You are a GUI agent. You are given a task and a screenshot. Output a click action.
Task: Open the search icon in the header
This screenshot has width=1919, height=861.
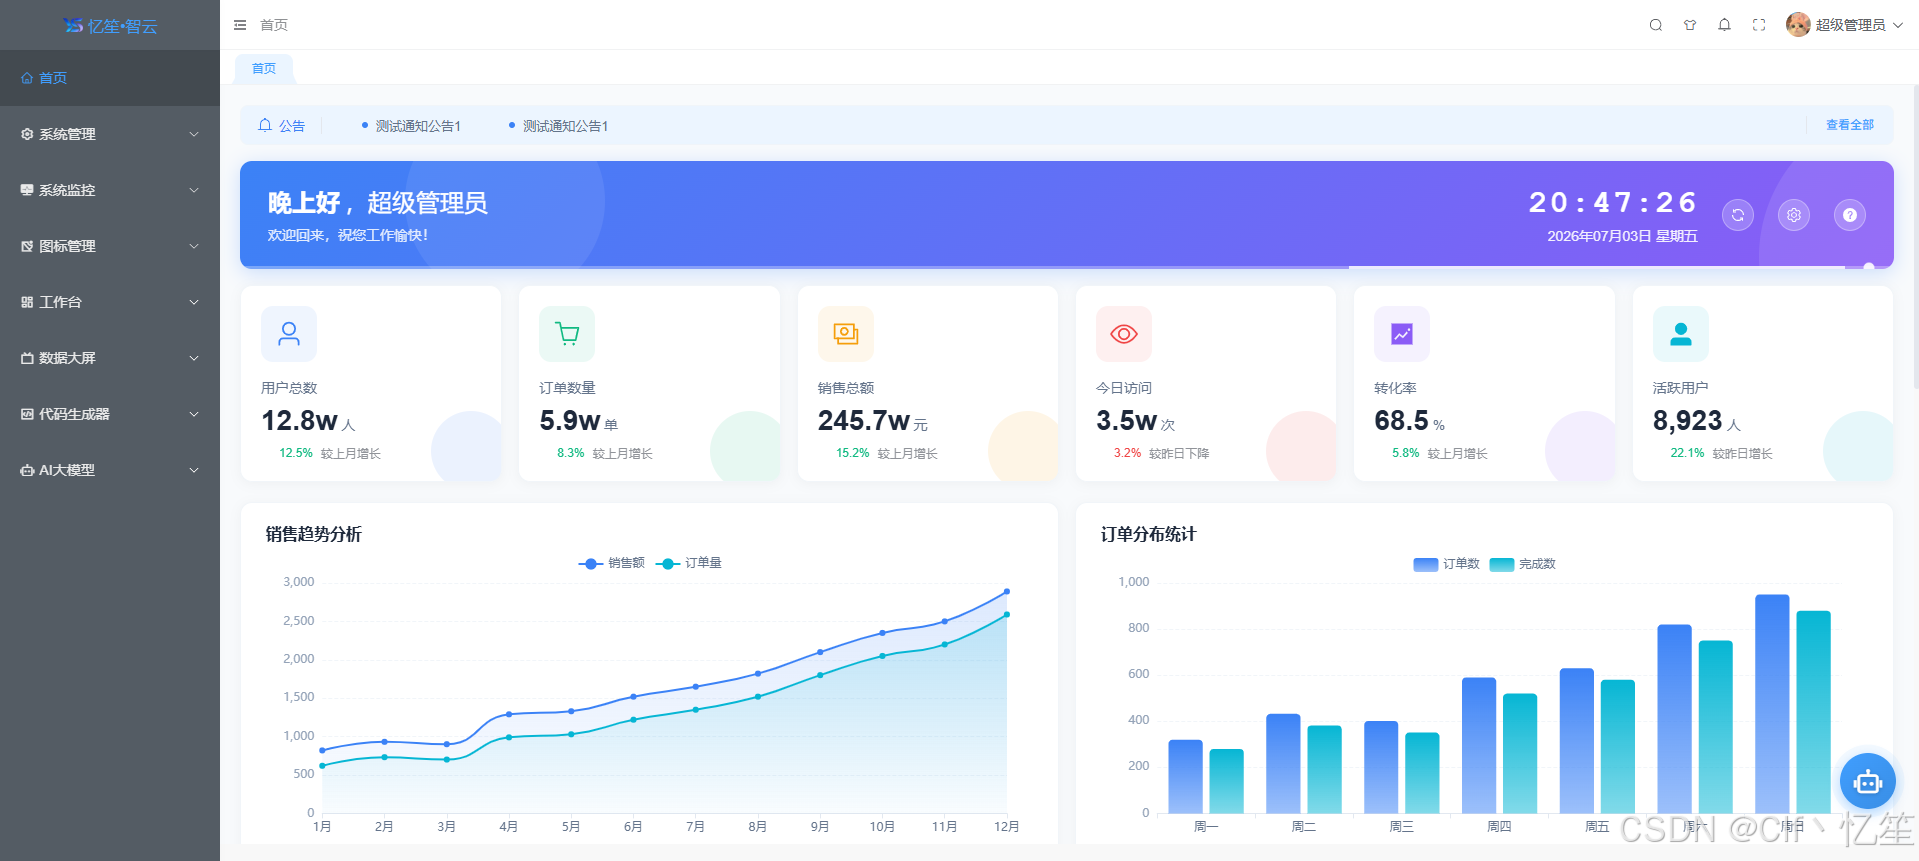click(1656, 25)
